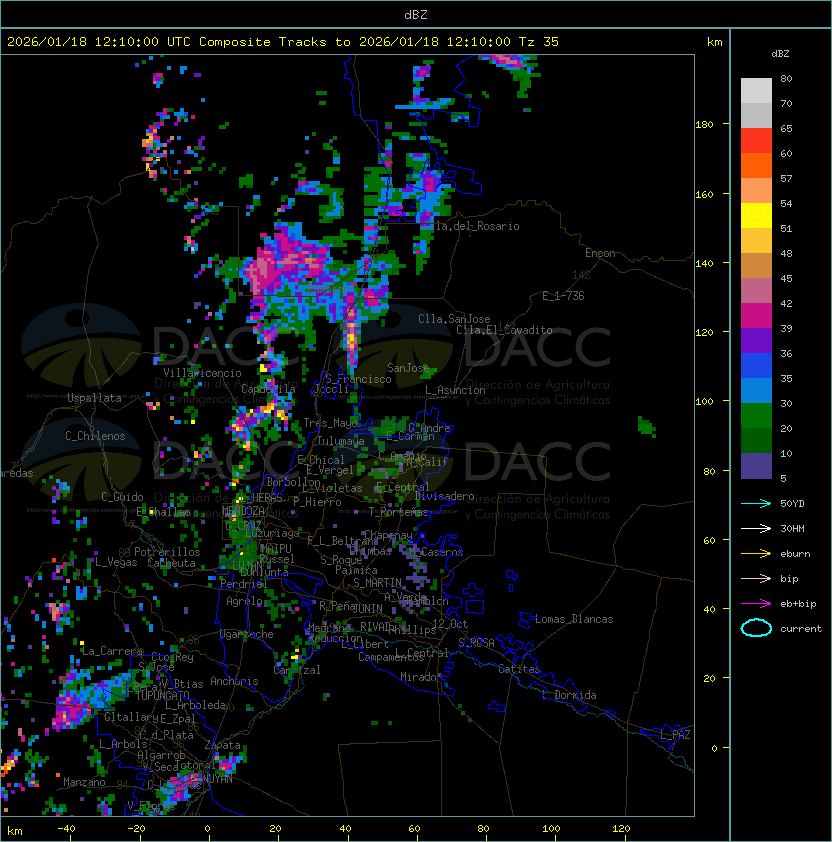Click the 'L_Vegas' place label
832x842 pixels.
116,562
